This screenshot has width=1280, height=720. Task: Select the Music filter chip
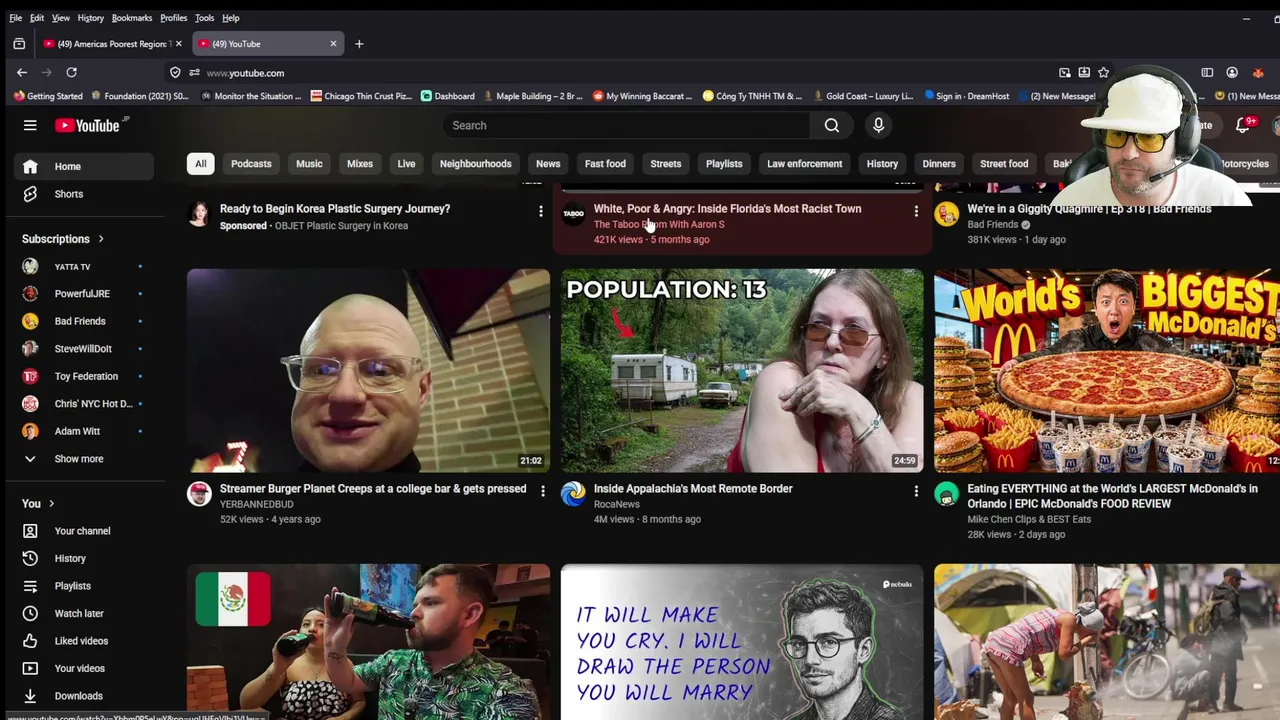pos(309,164)
